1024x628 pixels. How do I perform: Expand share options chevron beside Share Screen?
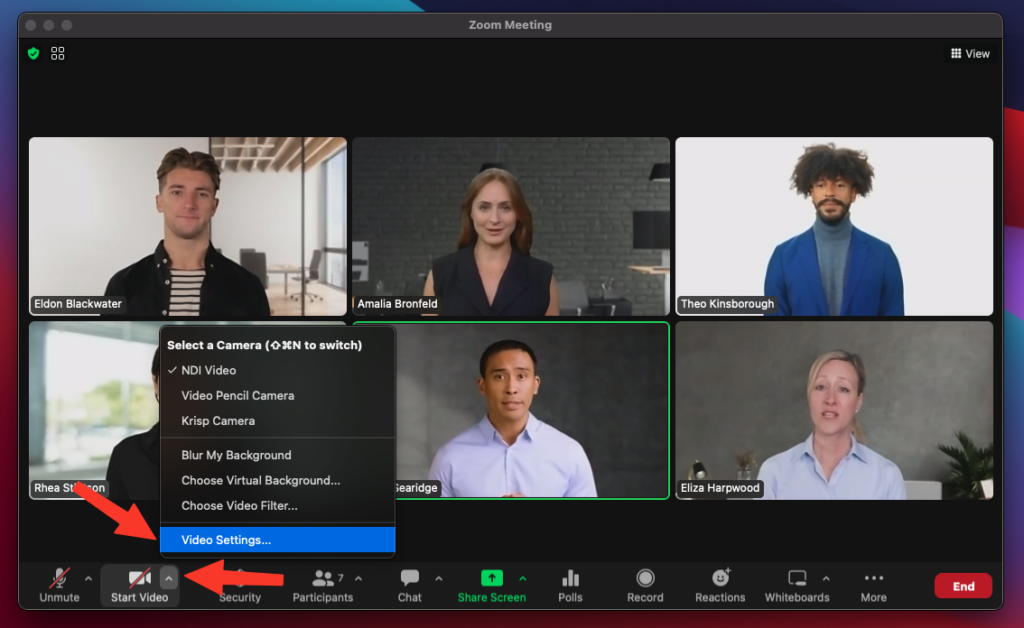(523, 578)
